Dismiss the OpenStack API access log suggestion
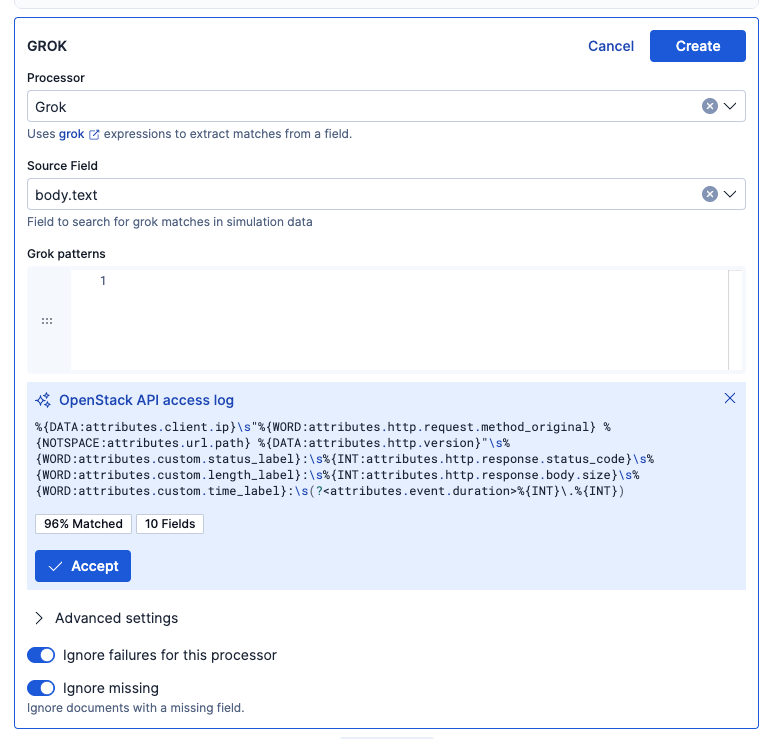This screenshot has width=770, height=739. 730,398
